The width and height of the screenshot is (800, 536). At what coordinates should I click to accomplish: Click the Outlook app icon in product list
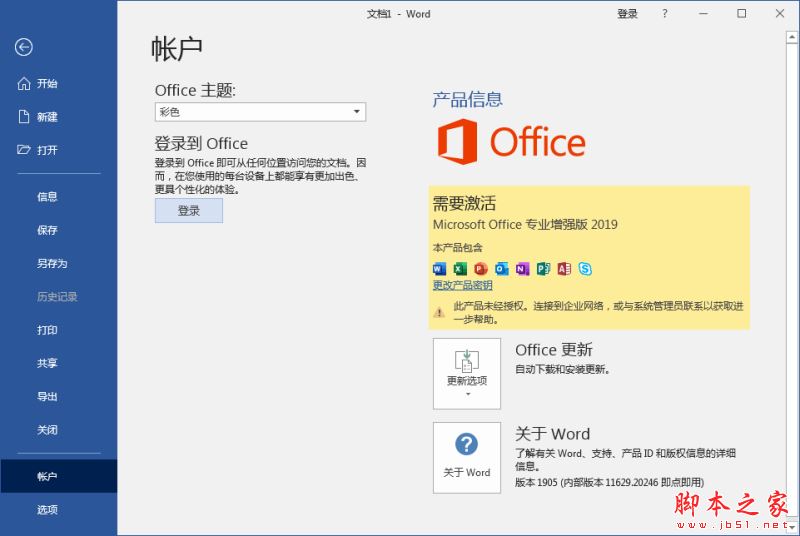coord(502,269)
